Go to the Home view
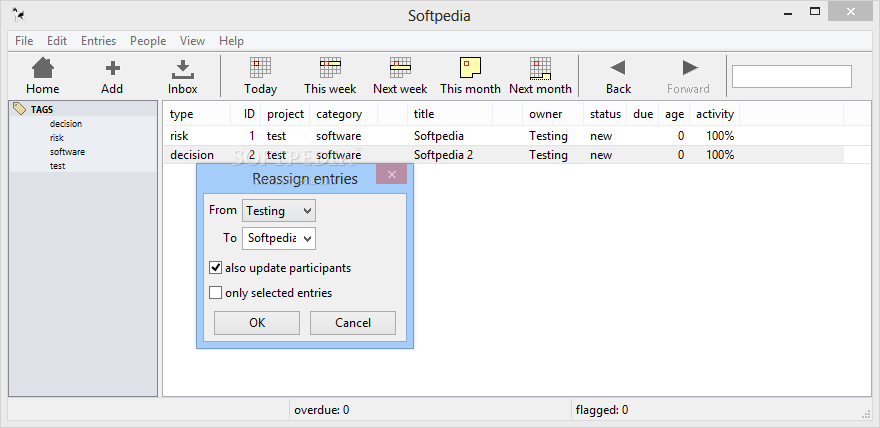The width and height of the screenshot is (880, 428). point(43,76)
